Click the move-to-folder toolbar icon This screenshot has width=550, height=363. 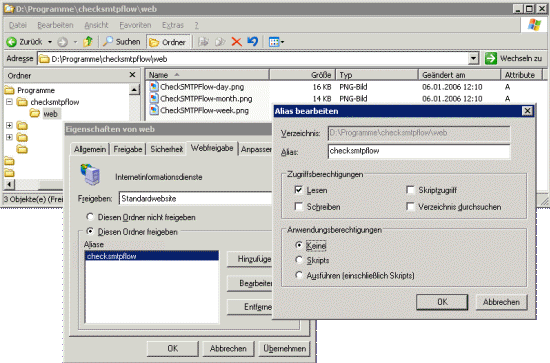pos(203,42)
